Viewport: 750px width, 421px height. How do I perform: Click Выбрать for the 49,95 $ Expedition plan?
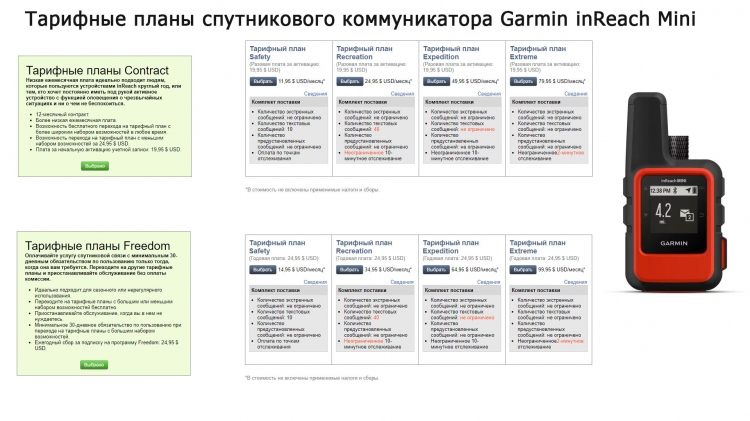coord(436,81)
